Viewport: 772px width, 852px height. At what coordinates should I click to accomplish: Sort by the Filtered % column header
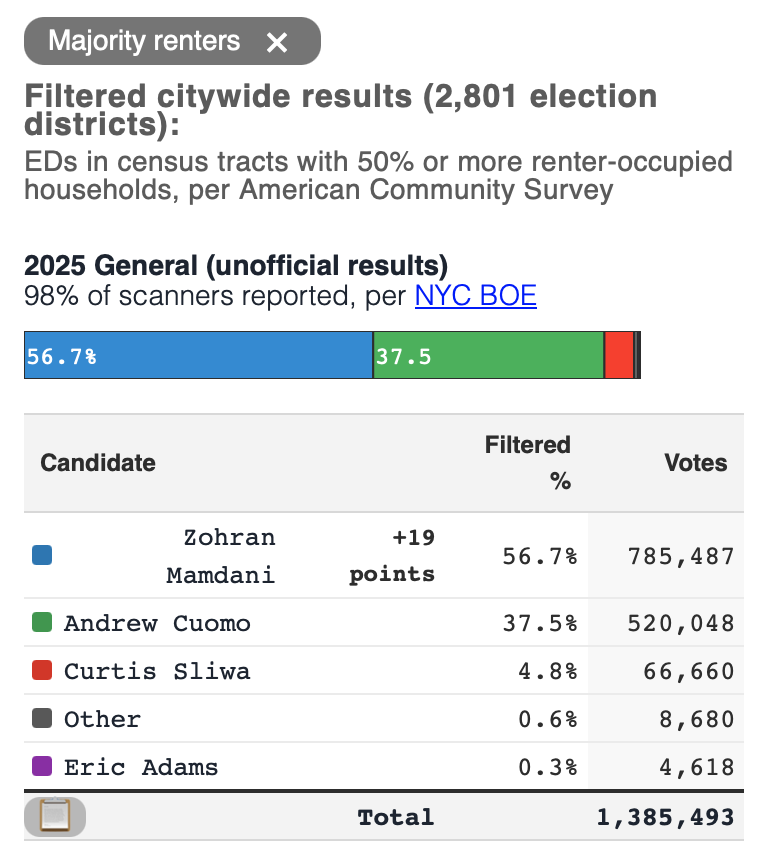coord(527,463)
